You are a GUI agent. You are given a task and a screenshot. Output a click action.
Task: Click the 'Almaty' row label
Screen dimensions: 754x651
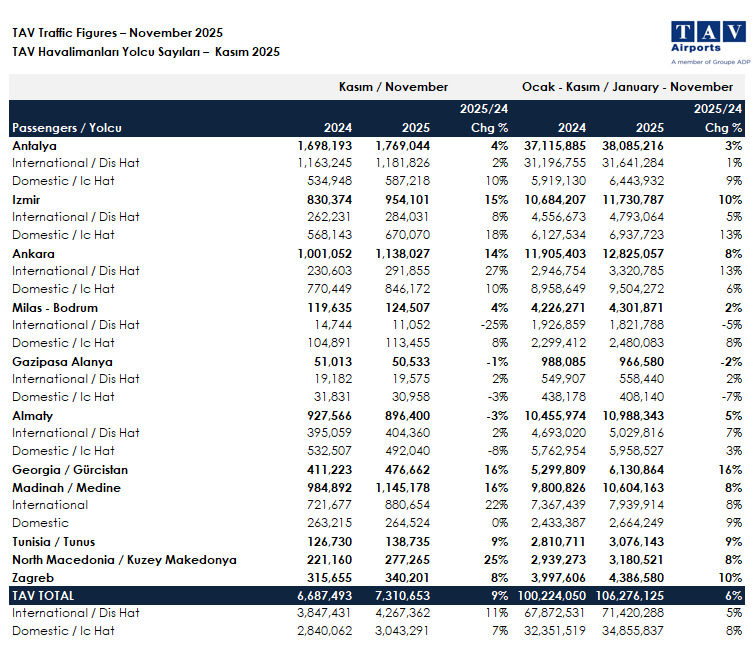tap(32, 416)
